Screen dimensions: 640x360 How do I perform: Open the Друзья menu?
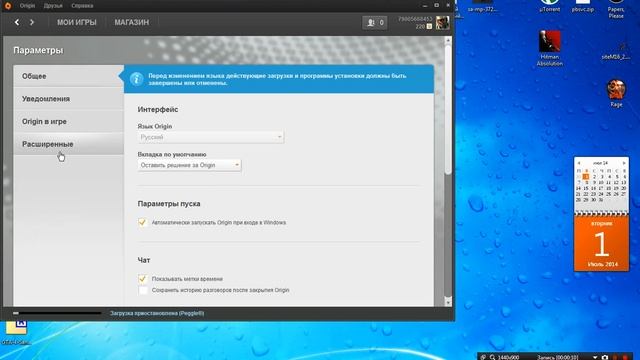[x=53, y=6]
